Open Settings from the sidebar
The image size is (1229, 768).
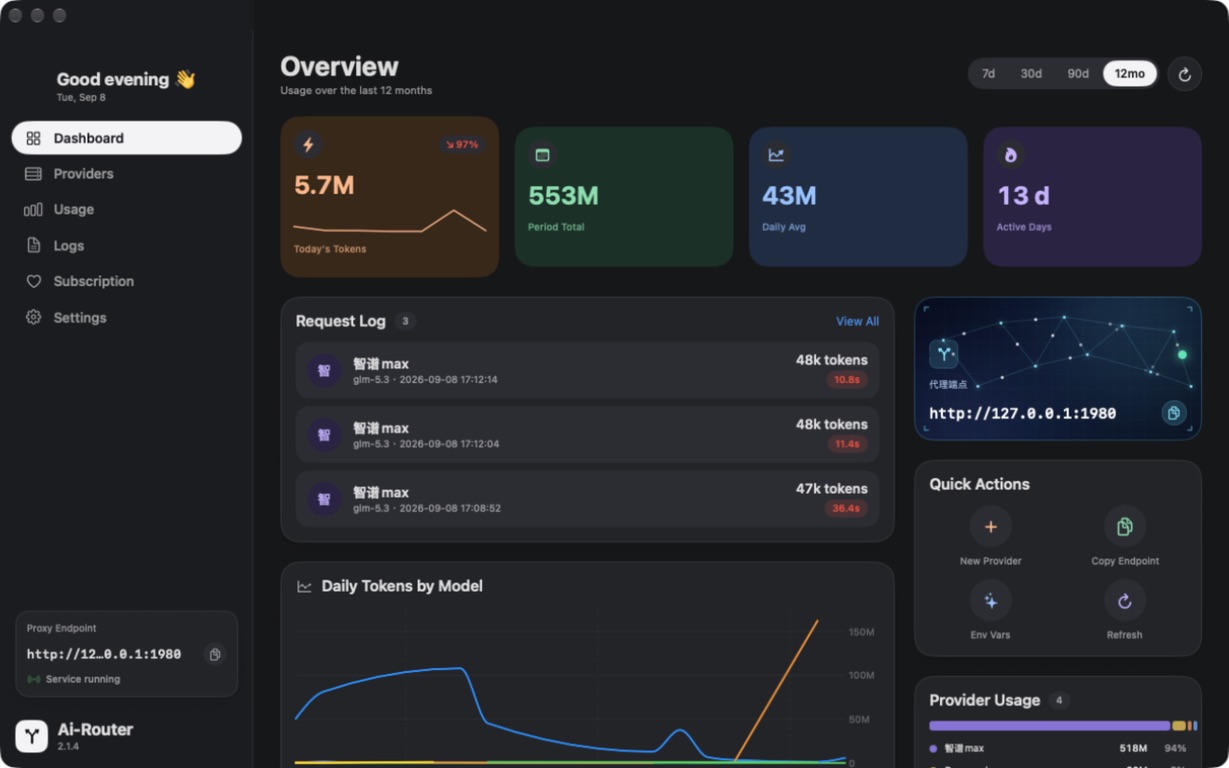point(127,318)
